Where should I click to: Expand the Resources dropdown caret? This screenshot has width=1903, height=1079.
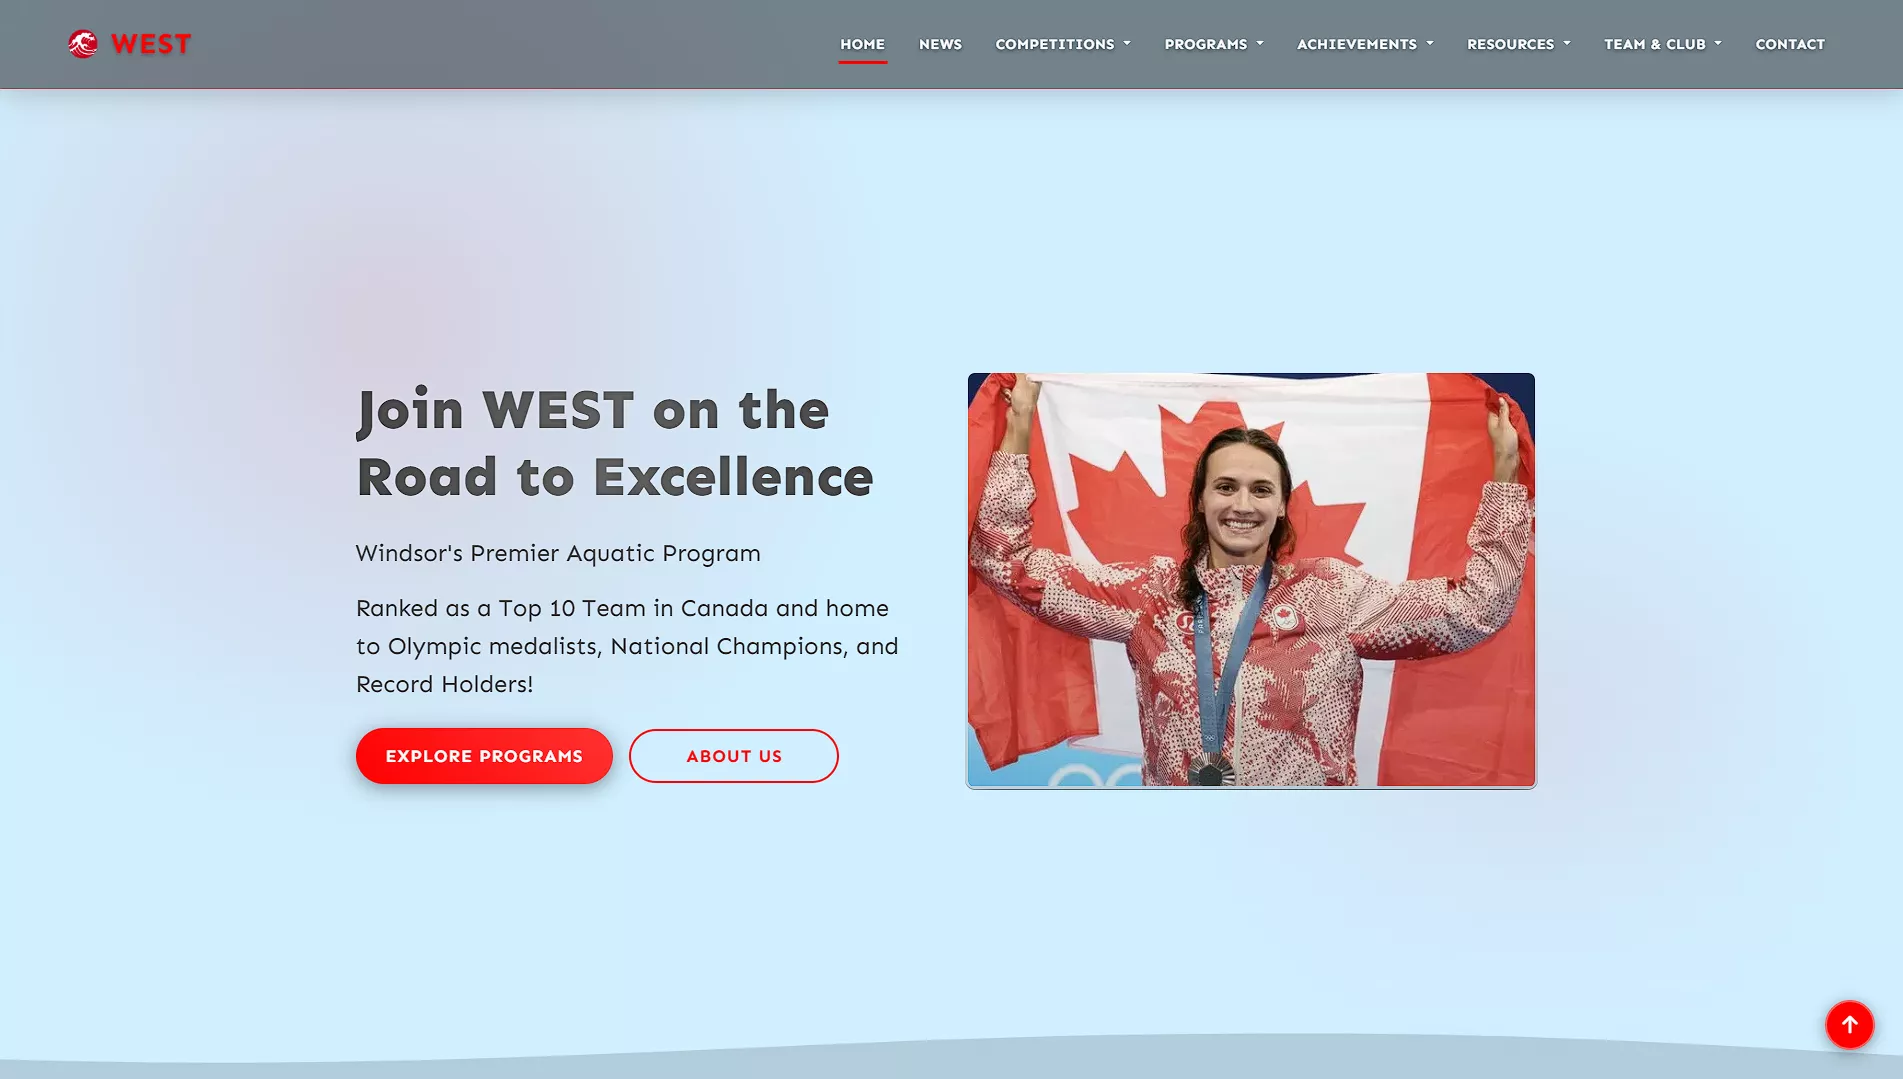1567,44
